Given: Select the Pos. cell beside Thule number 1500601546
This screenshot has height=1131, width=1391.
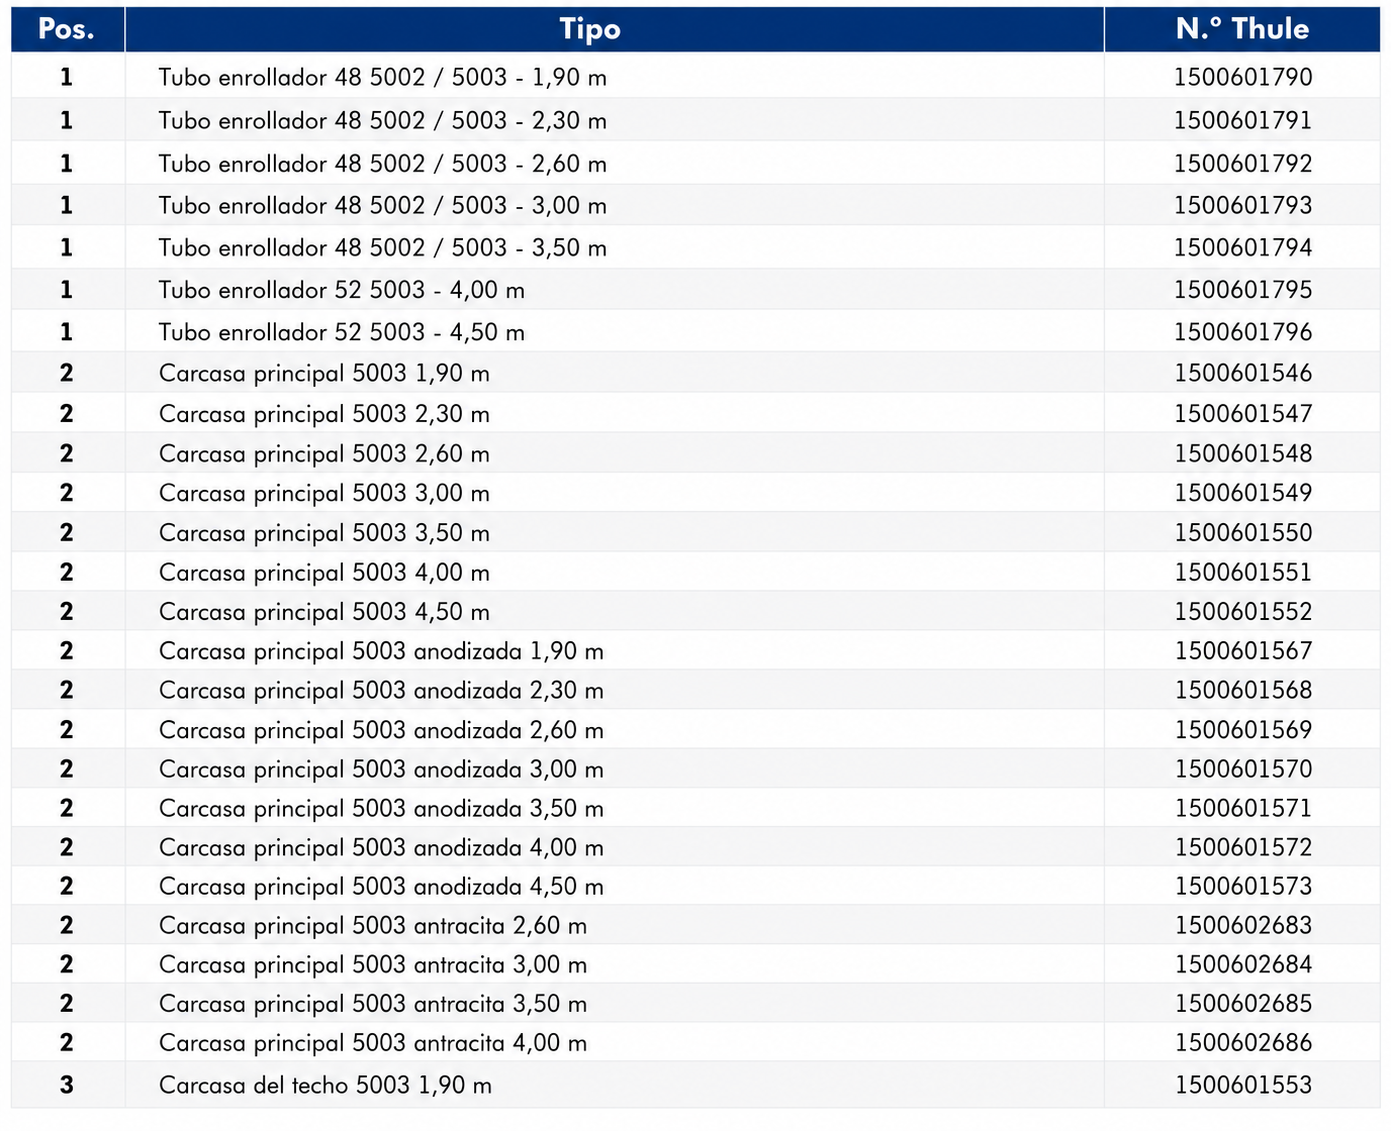Looking at the screenshot, I should pyautogui.click(x=67, y=373).
